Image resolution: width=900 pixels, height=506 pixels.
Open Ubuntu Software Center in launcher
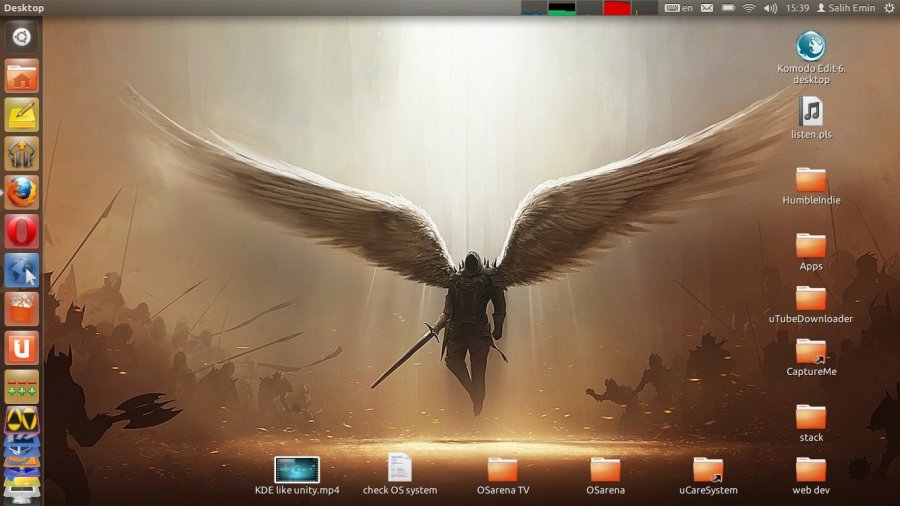coord(22,309)
